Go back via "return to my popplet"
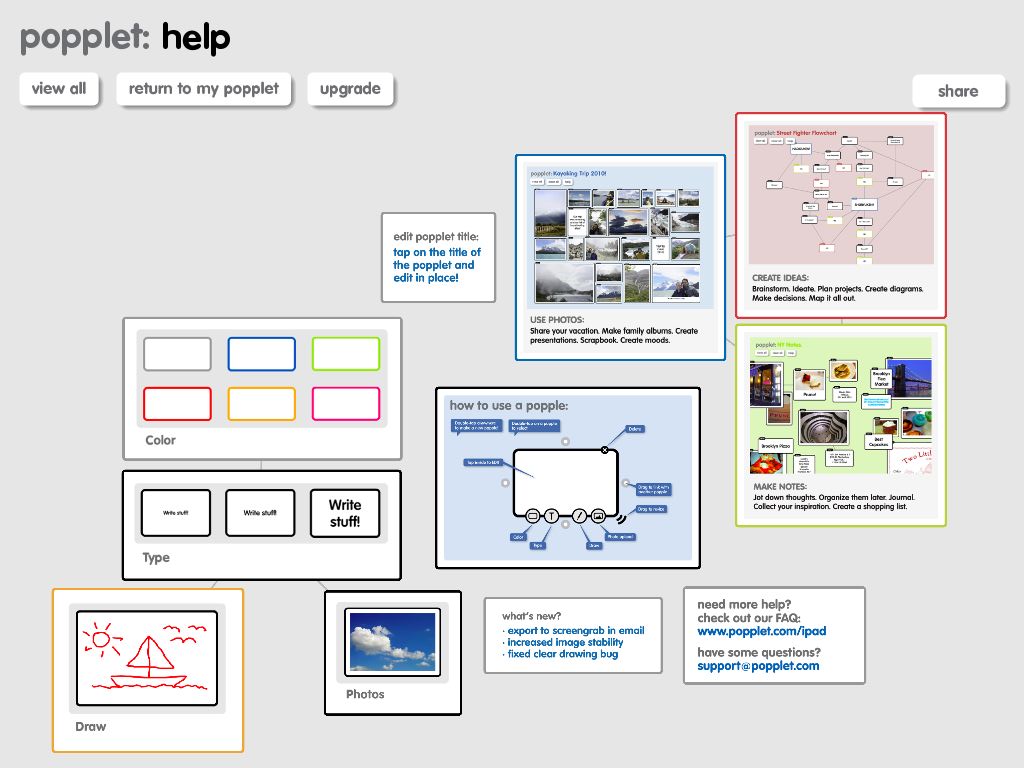Viewport: 1024px width, 768px height. [204, 89]
